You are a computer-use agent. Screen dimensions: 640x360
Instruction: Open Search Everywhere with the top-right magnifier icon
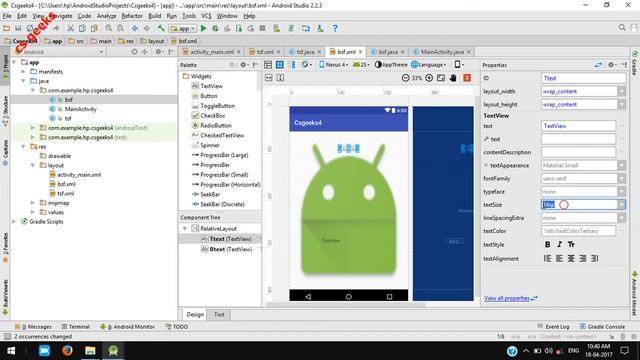pyautogui.click(x=622, y=27)
